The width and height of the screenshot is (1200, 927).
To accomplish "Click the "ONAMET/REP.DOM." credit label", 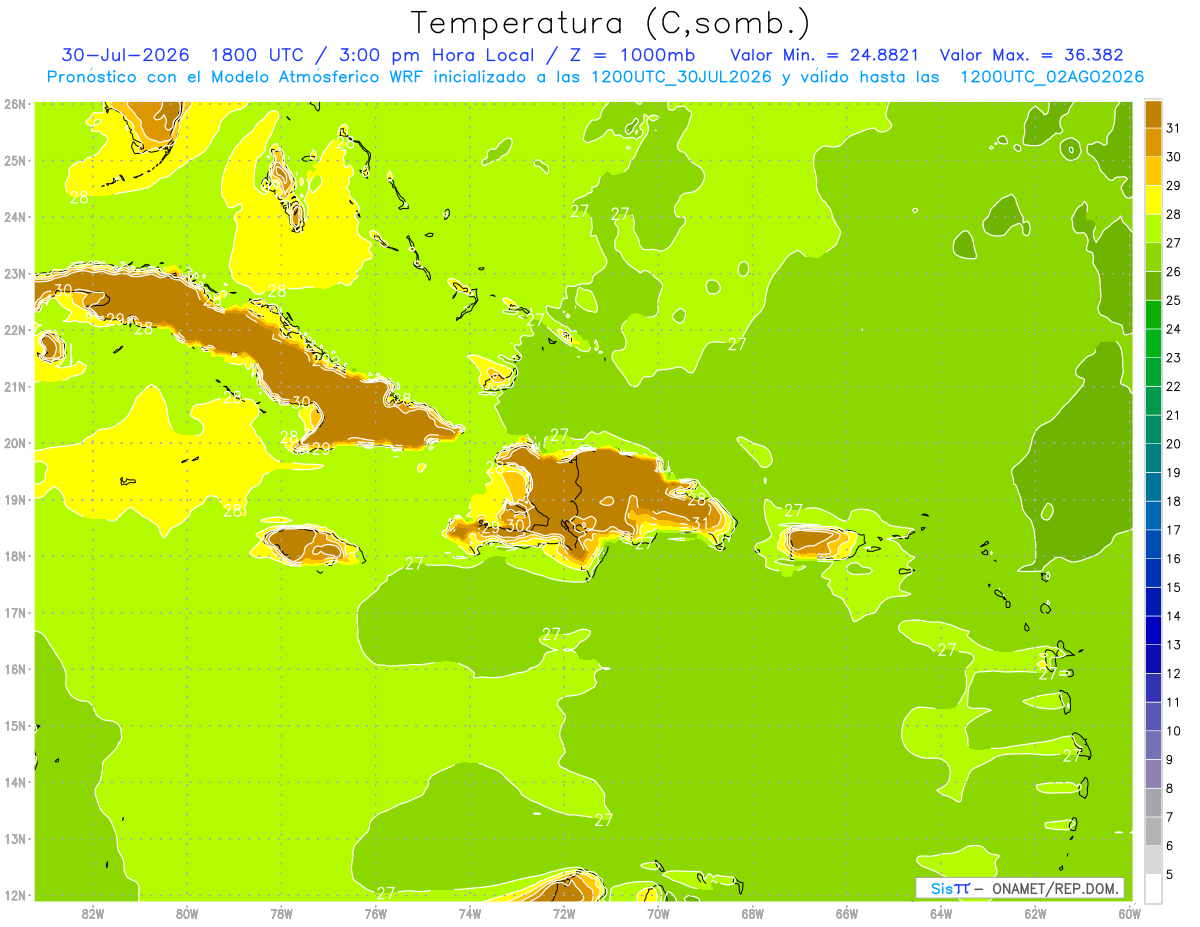I will click(1055, 888).
